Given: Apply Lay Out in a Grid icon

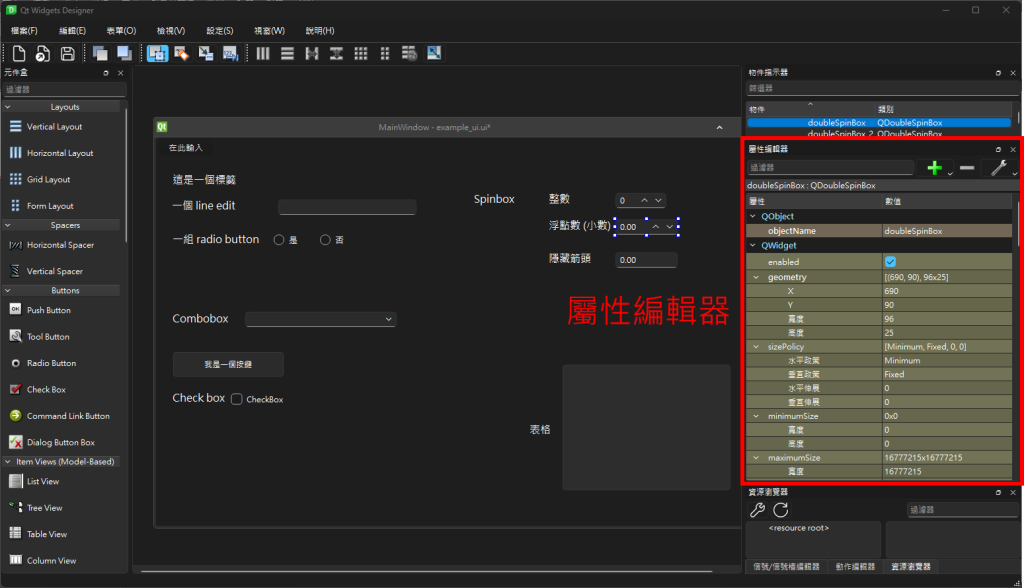Looking at the screenshot, I should (360, 54).
